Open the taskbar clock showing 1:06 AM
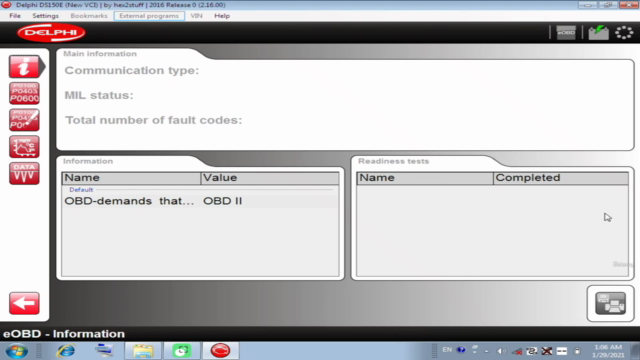Viewport: 640px width, 360px height. (608, 351)
